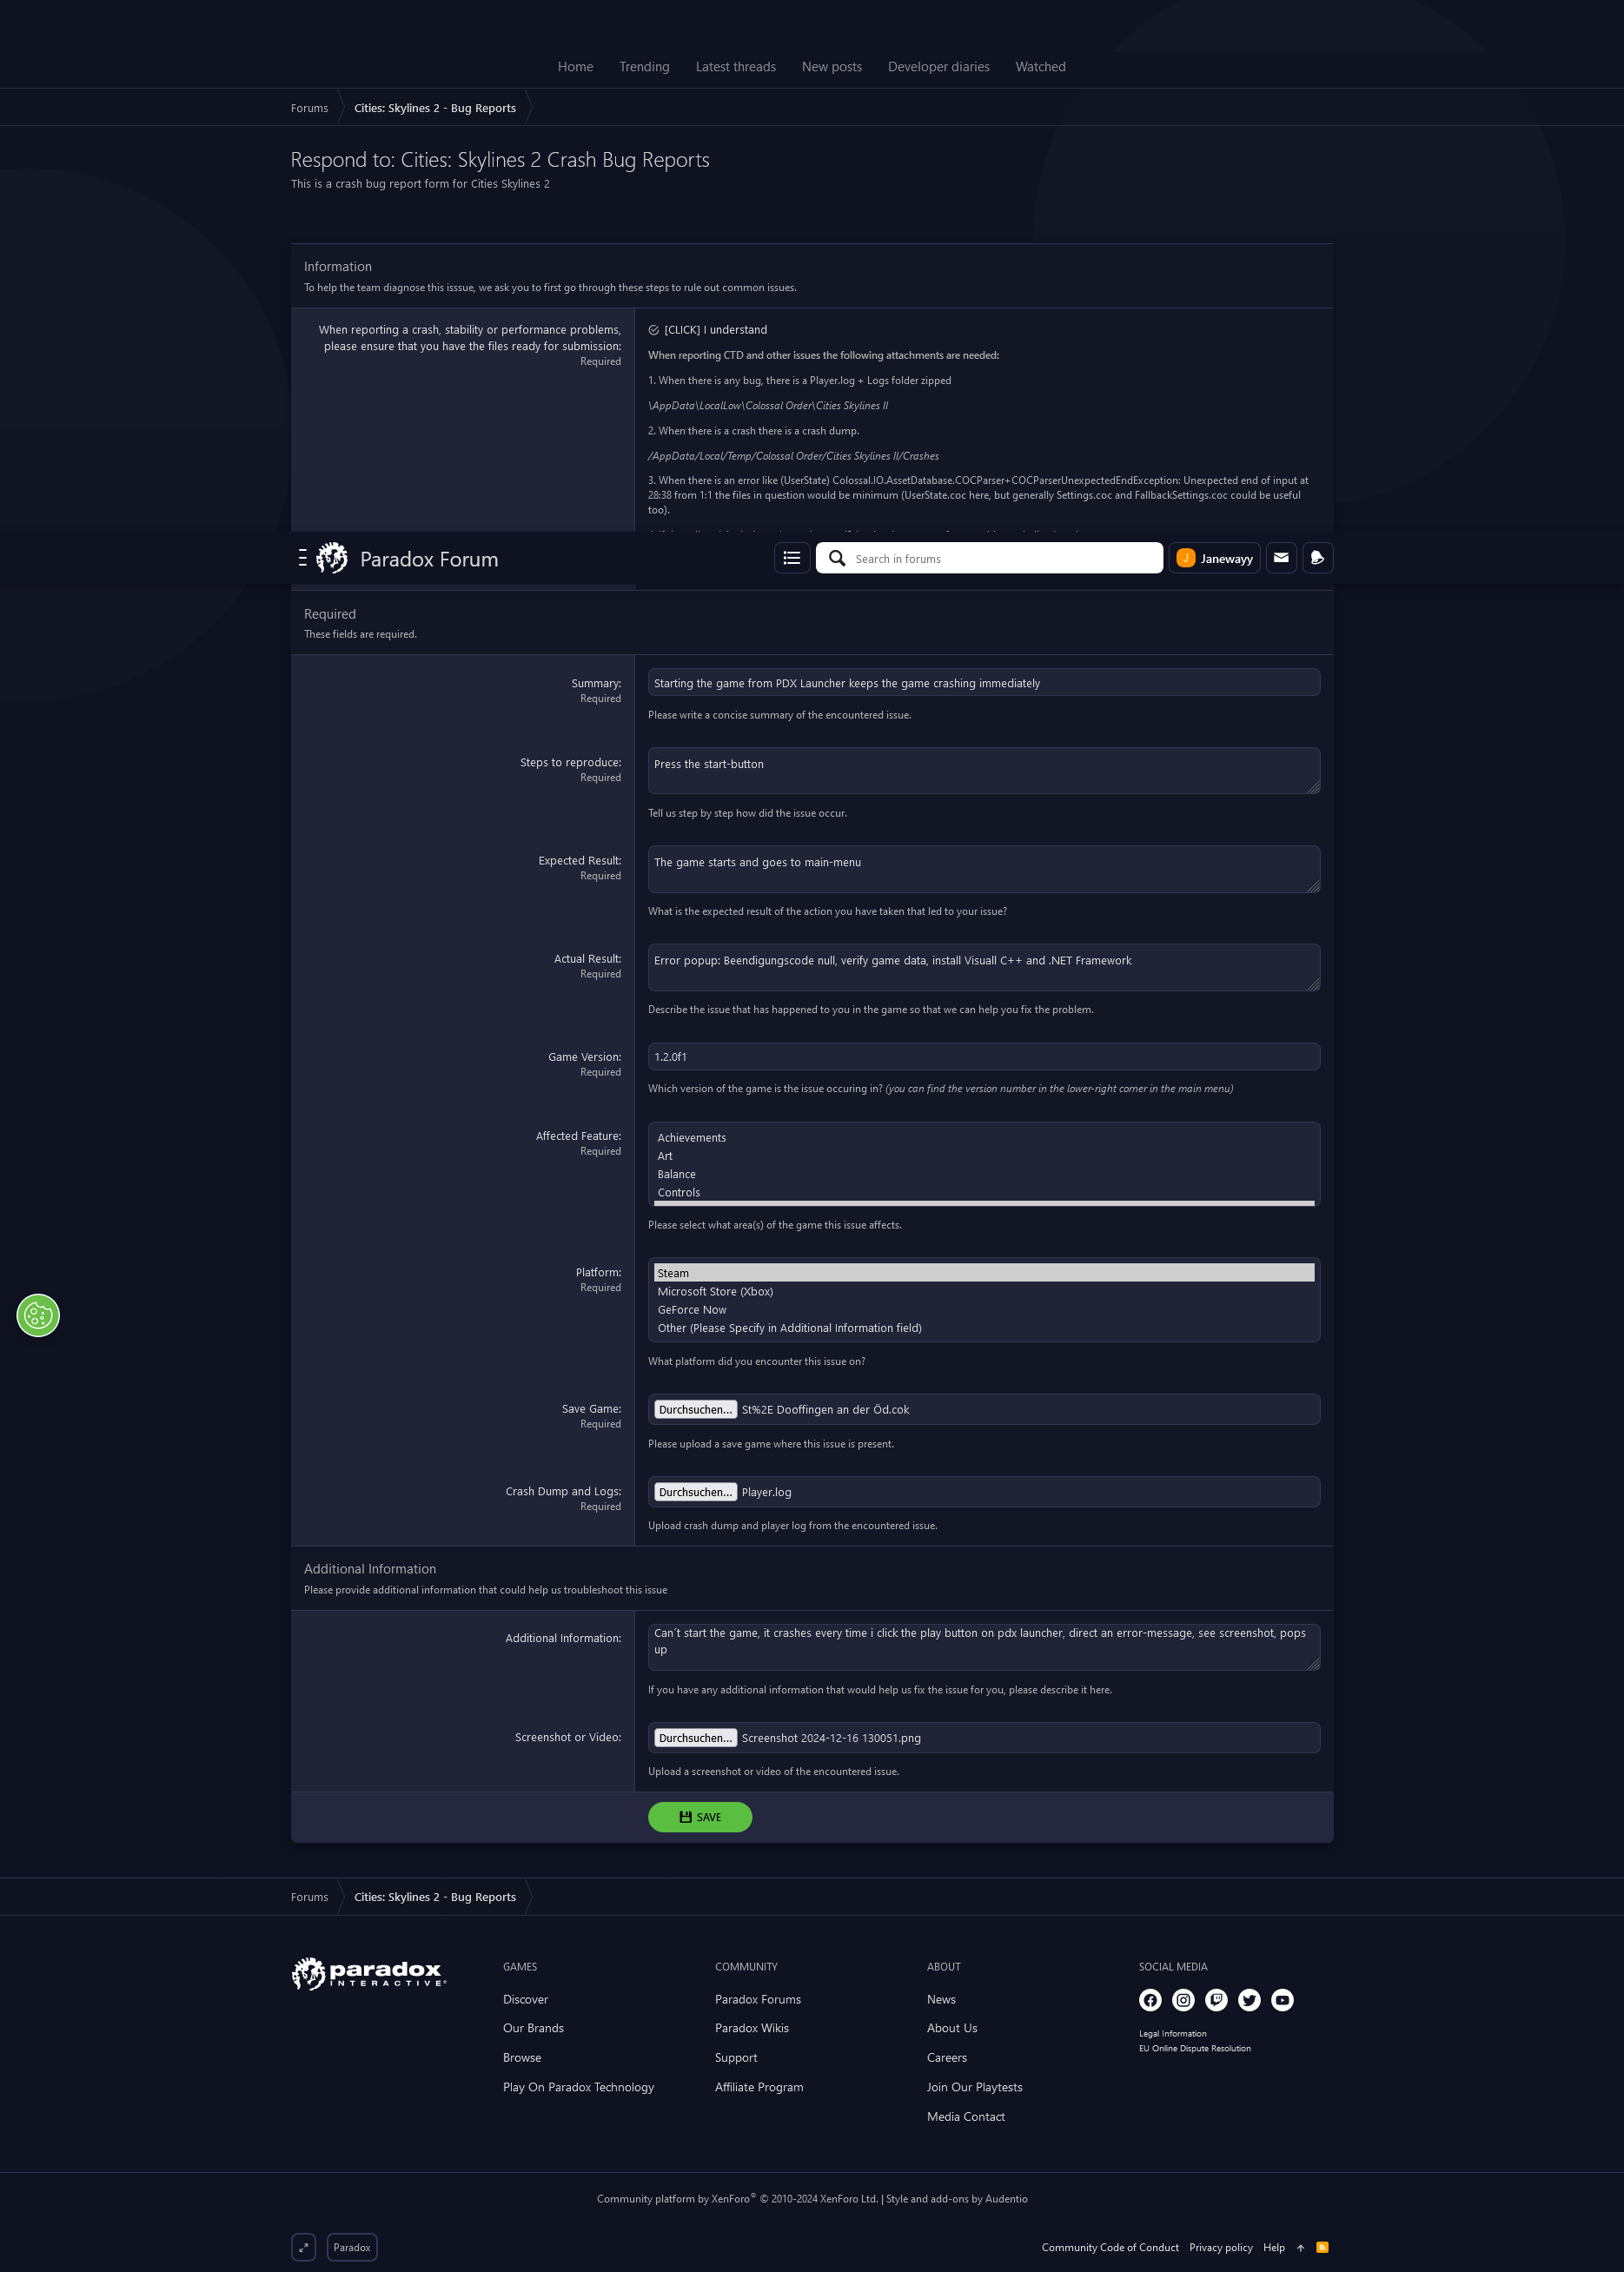This screenshot has height=2272, width=1624.
Task: Open Developer diaries navigation item
Action: (x=938, y=67)
